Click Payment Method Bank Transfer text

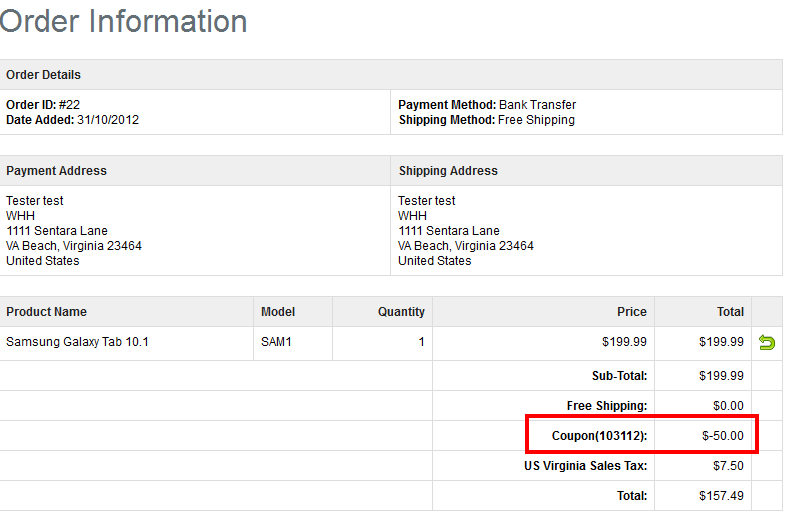487,105
